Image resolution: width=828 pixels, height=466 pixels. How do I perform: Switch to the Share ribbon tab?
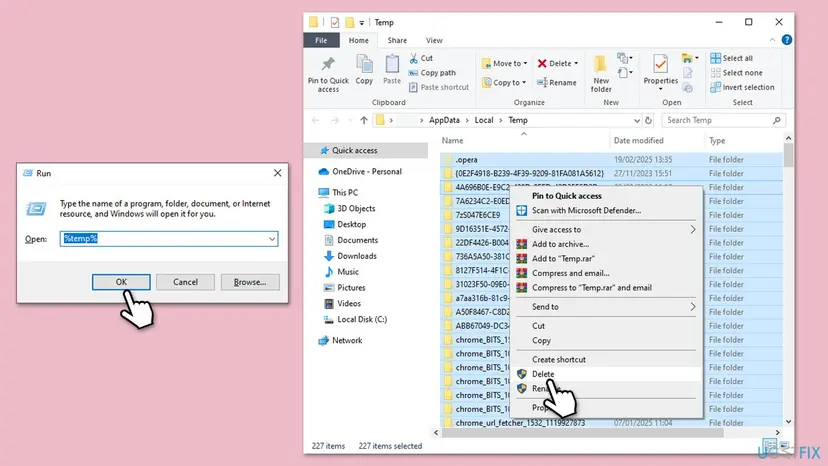[397, 40]
